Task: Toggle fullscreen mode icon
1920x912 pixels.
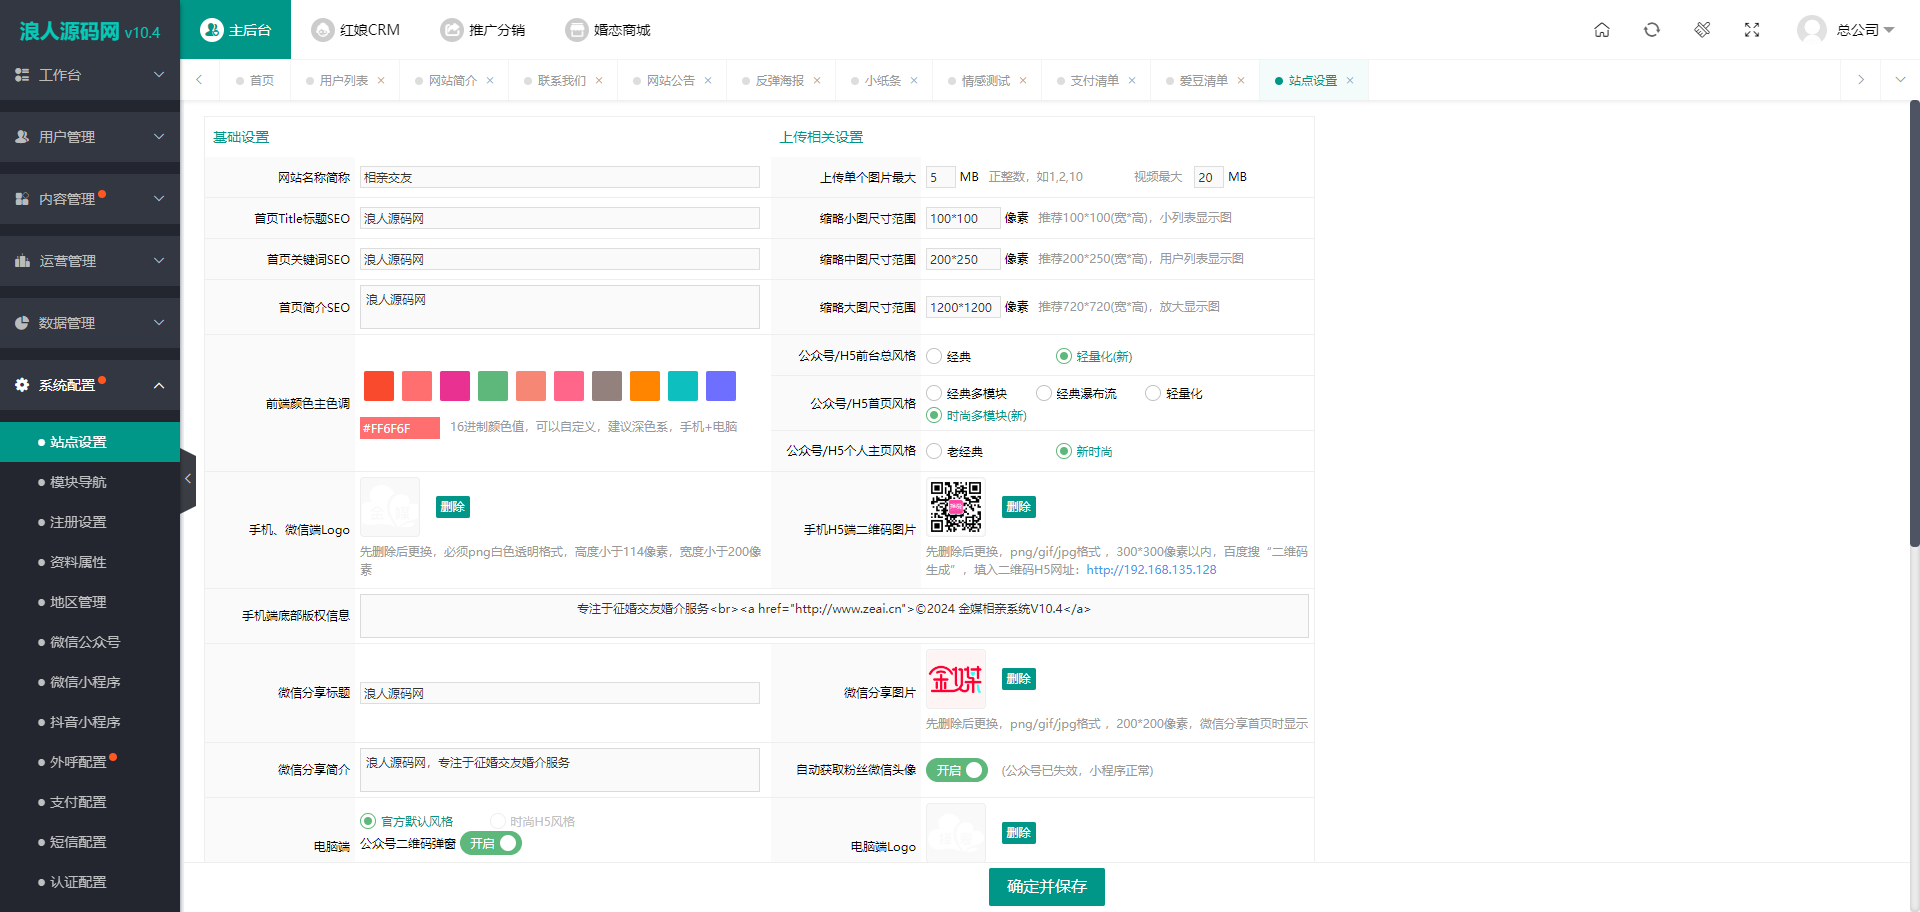Action: tap(1752, 30)
